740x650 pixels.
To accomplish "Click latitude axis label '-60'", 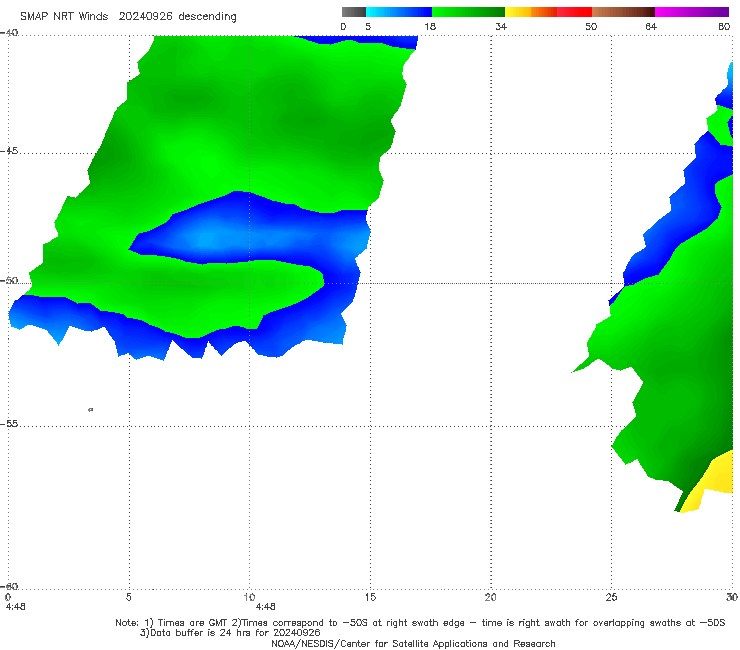I will point(9,587).
